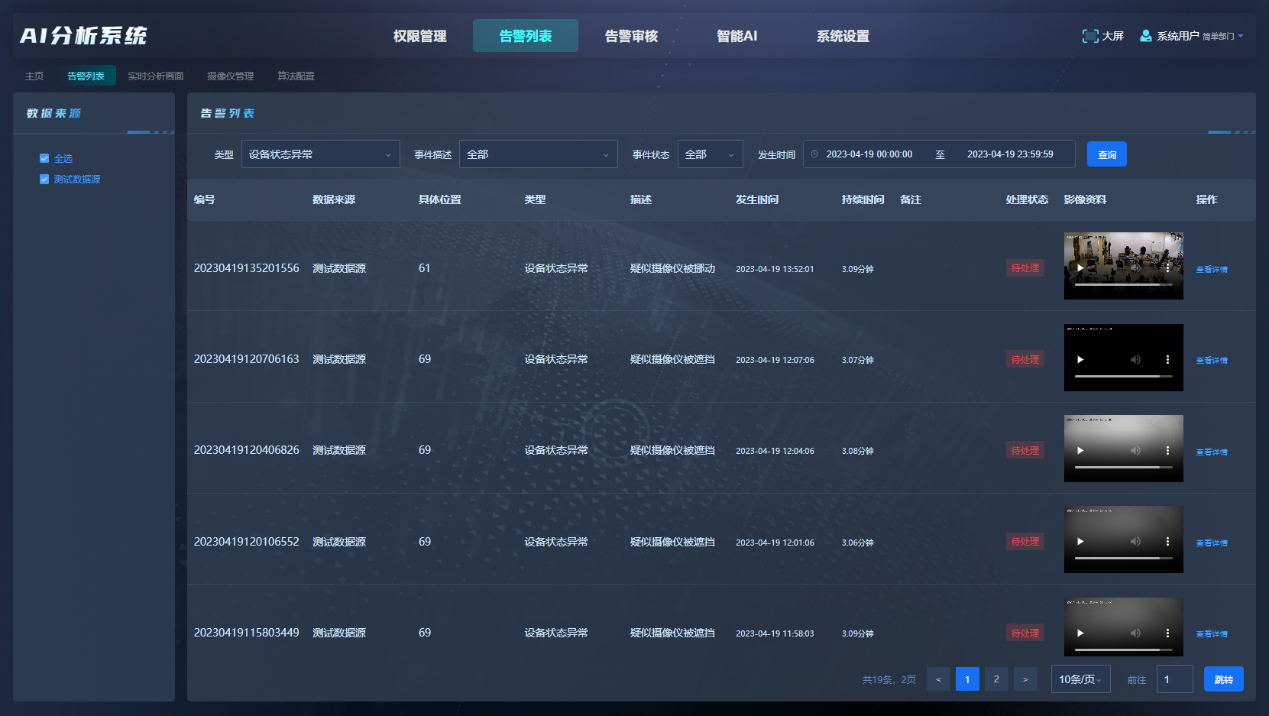The width and height of the screenshot is (1269, 716).
Task: Click the video progress bar of alarm 20230419135201556
Action: (x=1118, y=285)
